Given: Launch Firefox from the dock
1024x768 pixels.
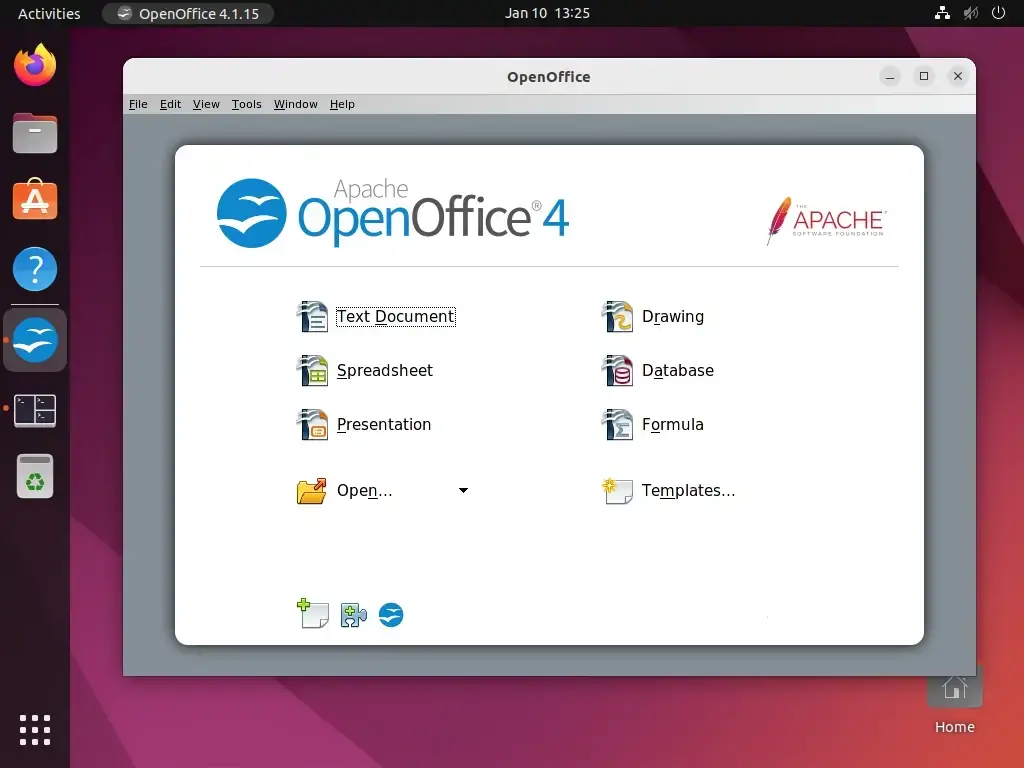Looking at the screenshot, I should (x=35, y=65).
